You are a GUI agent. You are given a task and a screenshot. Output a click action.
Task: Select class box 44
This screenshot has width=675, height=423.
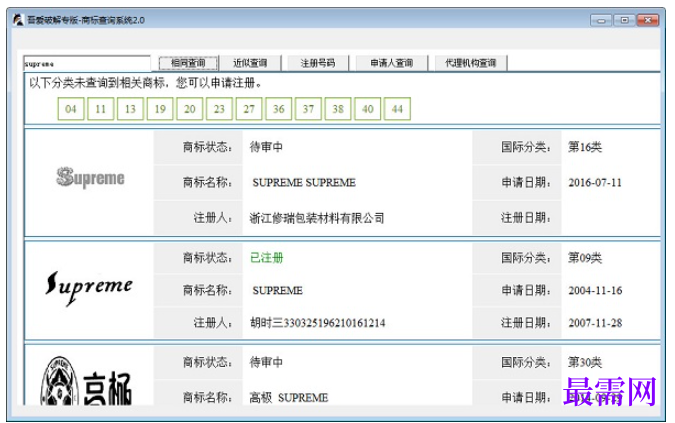[x=397, y=109]
